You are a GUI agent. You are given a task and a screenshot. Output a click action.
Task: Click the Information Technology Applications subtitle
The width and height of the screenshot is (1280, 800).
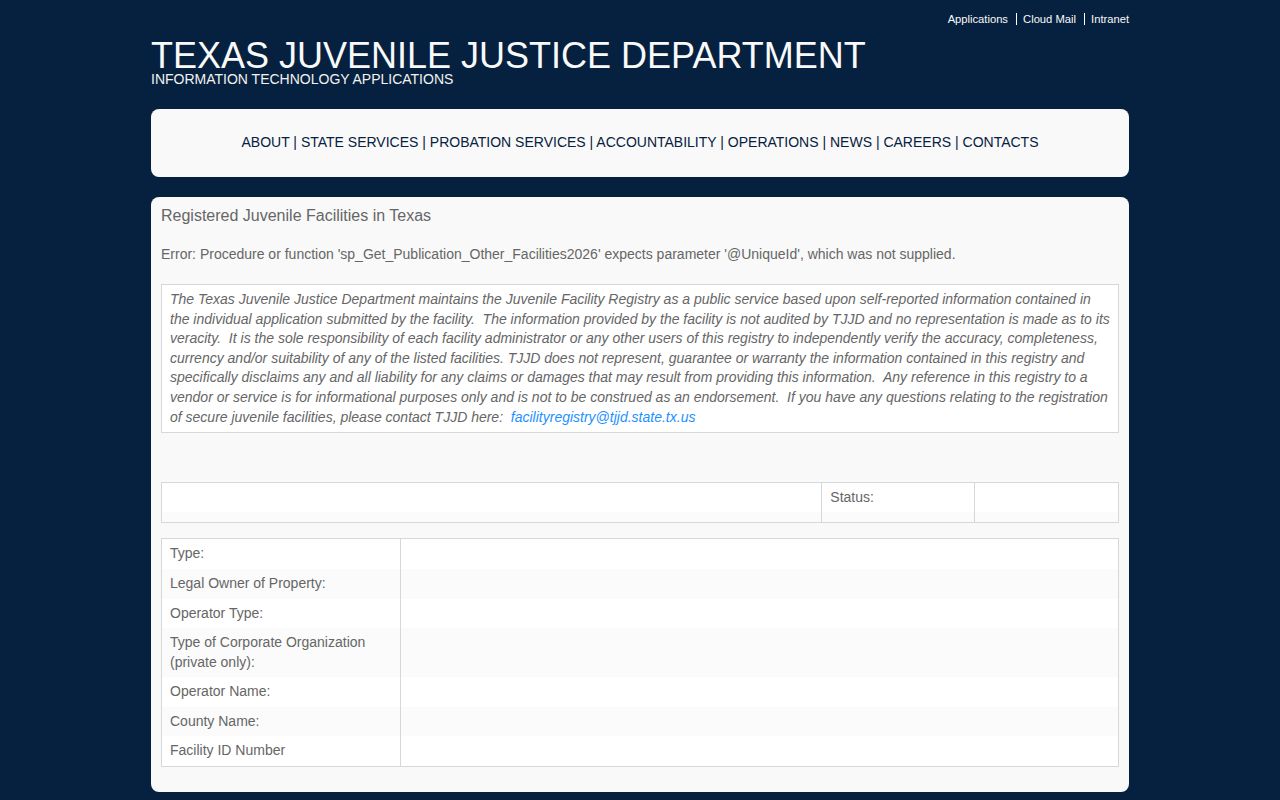click(302, 79)
